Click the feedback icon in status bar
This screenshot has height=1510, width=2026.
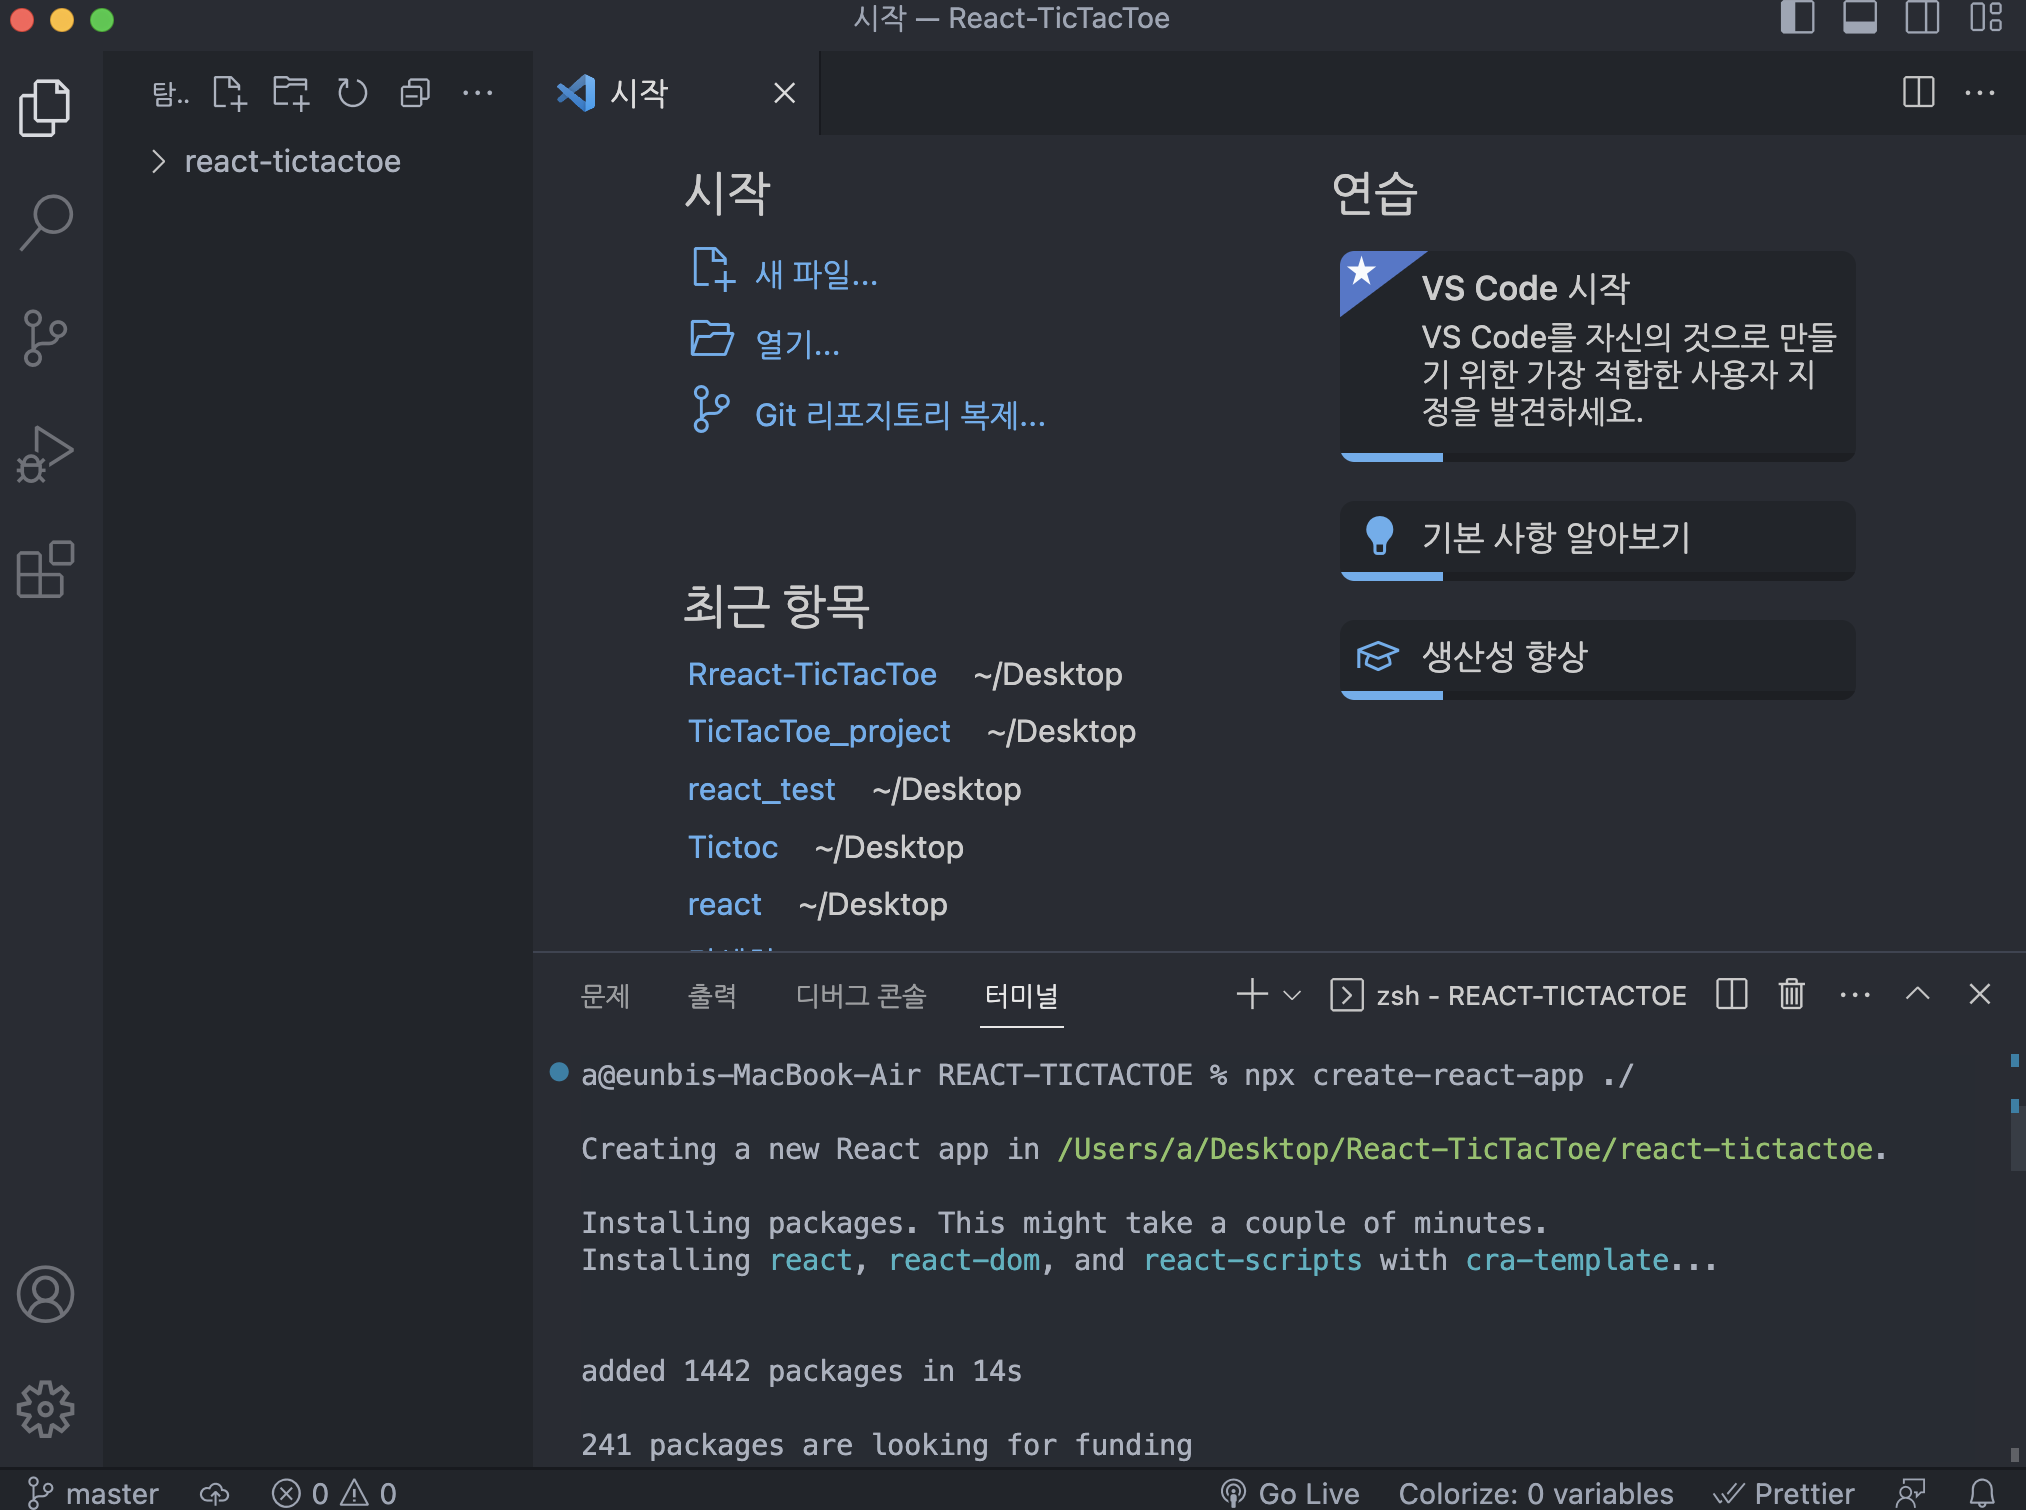(1911, 1494)
